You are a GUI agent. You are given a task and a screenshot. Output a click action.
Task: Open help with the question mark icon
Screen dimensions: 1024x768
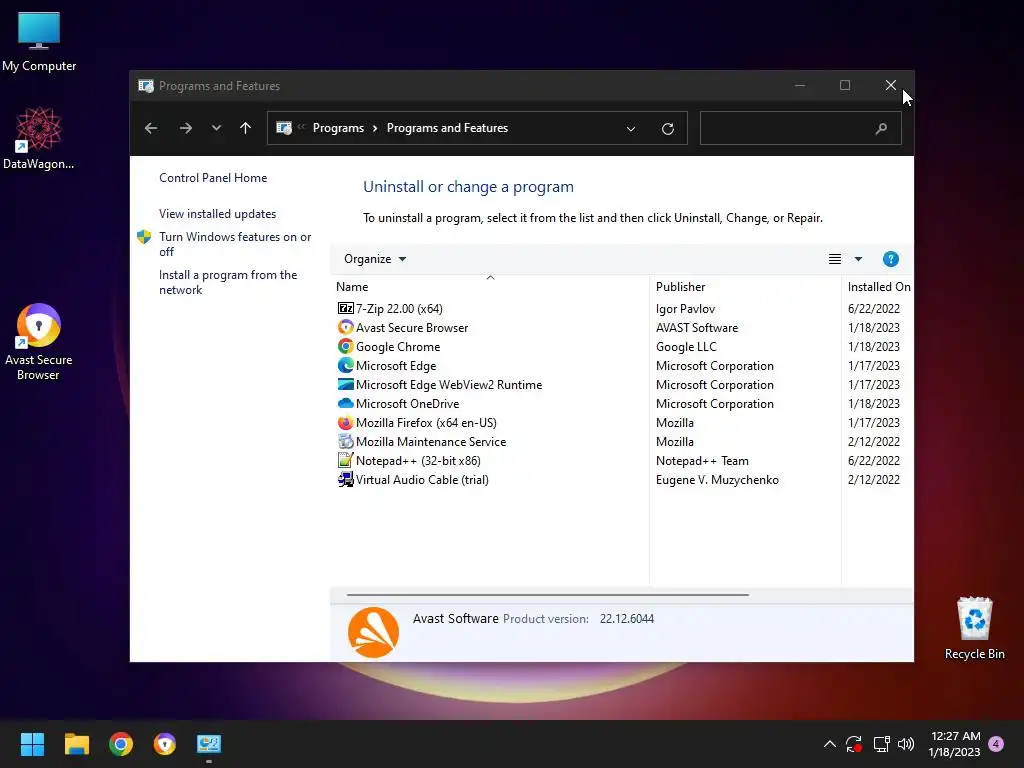pos(890,259)
